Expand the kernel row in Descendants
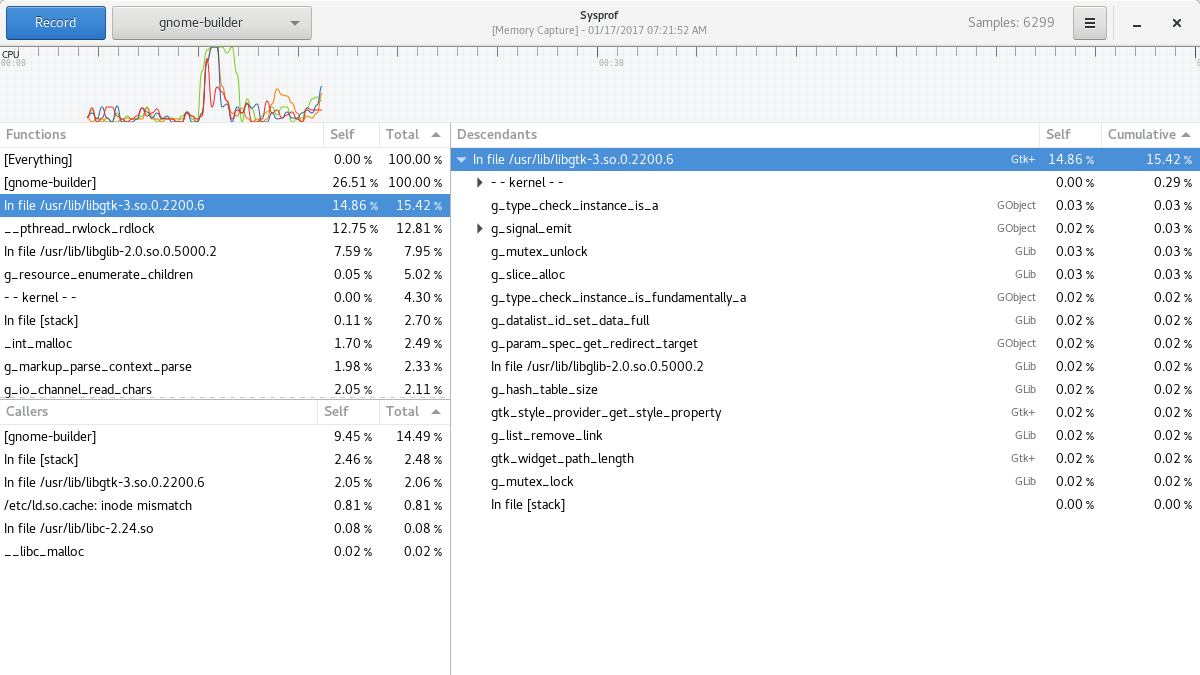Screen dimensions: 1200x675 480,183
